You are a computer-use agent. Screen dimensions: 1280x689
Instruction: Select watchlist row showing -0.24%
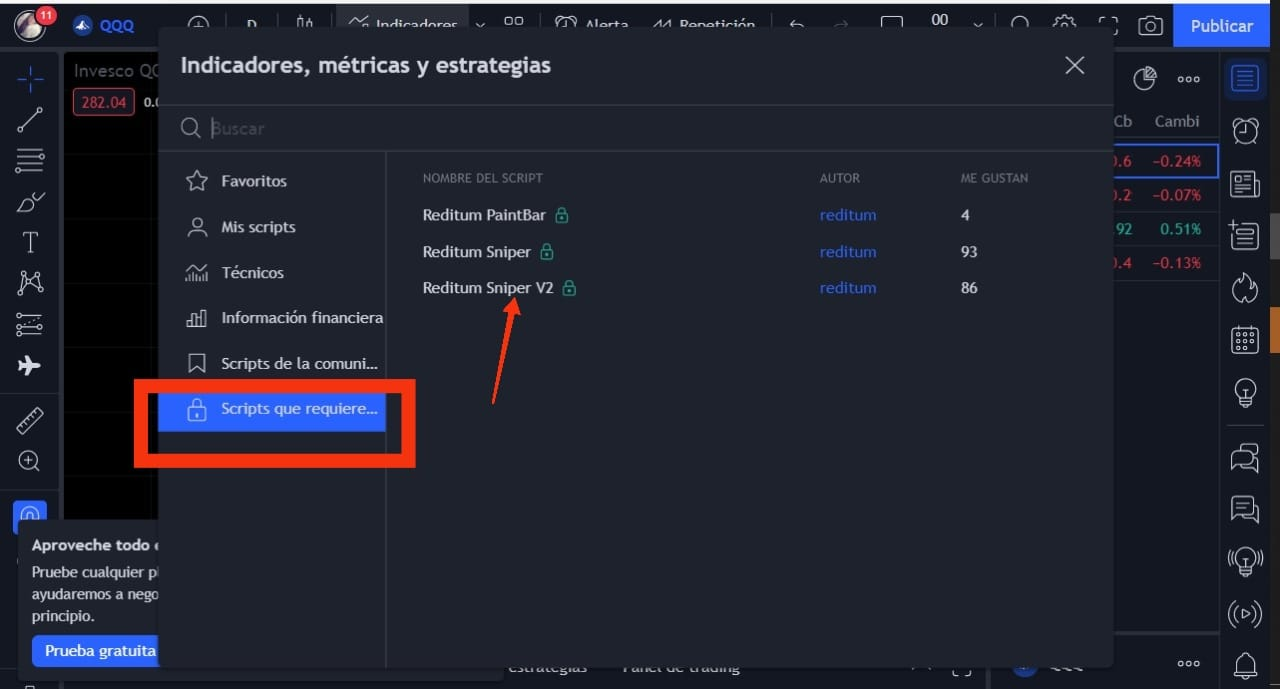pyautogui.click(x=1165, y=161)
